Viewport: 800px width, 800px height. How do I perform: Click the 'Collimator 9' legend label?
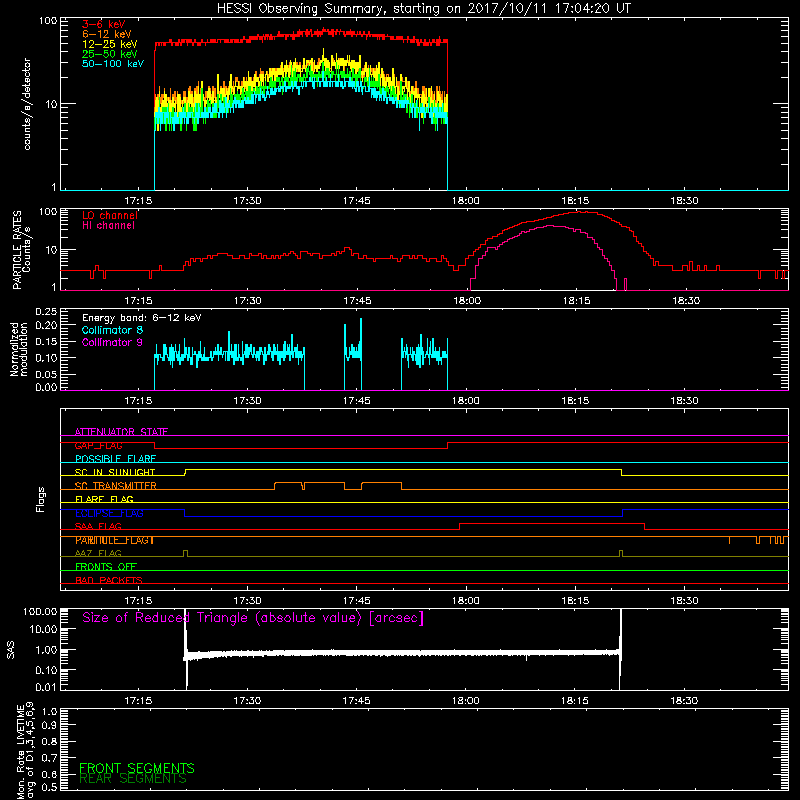pyautogui.click(x=112, y=342)
